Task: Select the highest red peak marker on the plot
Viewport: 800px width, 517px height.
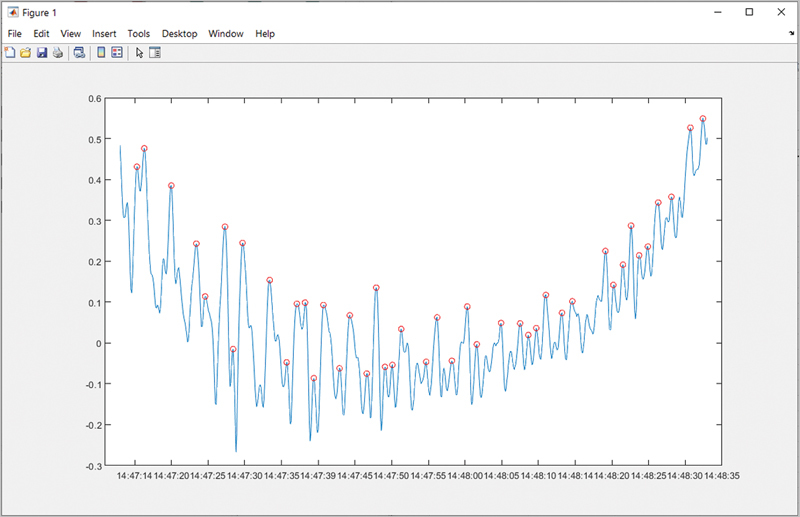Action: pos(703,119)
